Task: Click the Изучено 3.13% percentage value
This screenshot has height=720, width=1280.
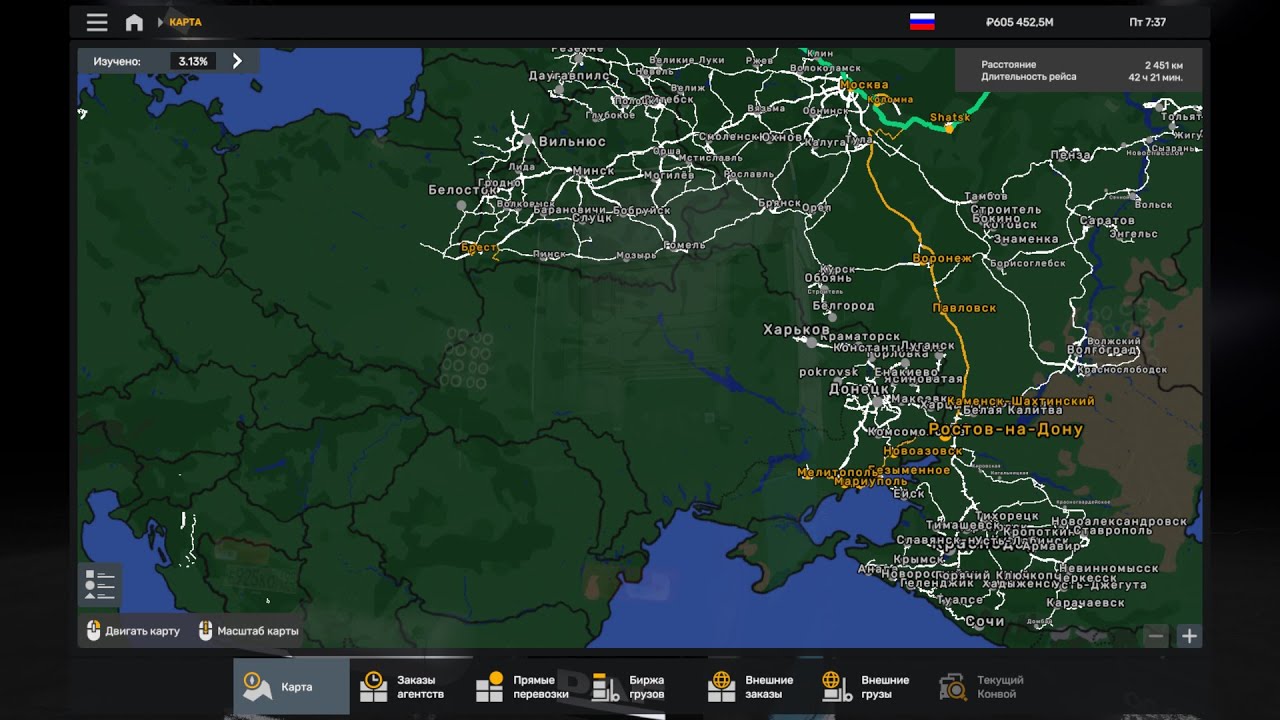Action: pyautogui.click(x=193, y=61)
